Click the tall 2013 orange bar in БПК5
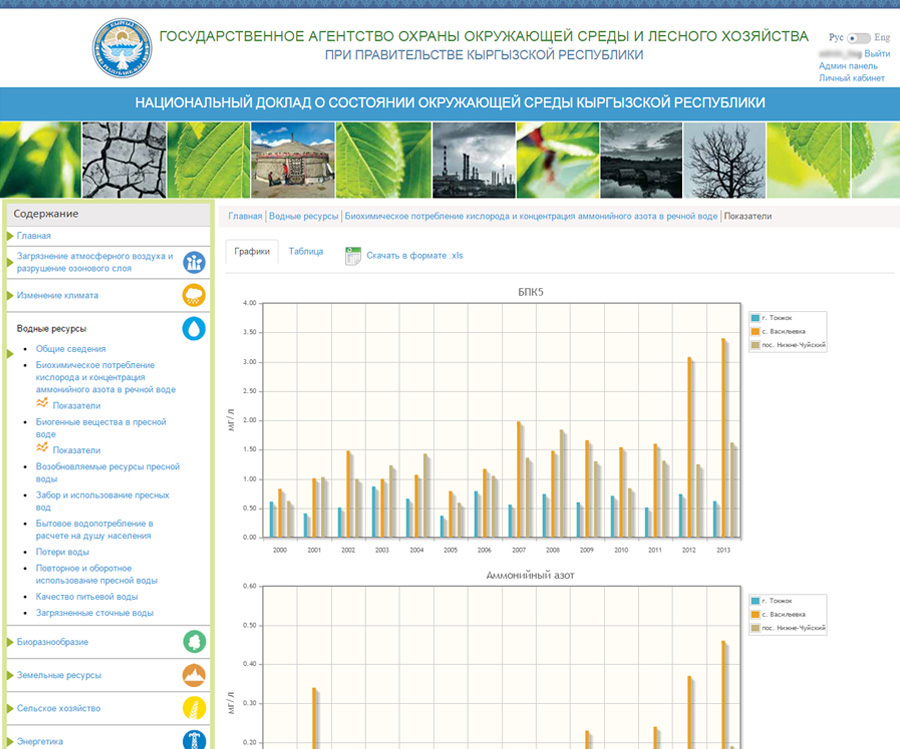This screenshot has width=900, height=749. (723, 438)
